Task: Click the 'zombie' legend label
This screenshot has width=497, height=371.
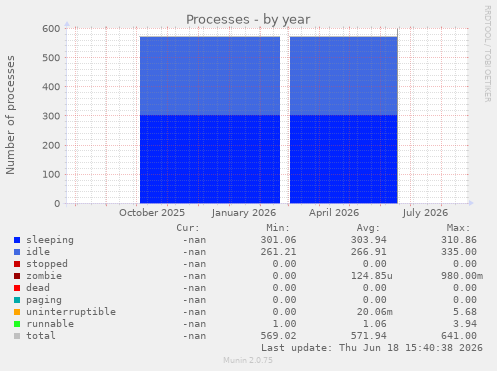Action: click(x=44, y=276)
